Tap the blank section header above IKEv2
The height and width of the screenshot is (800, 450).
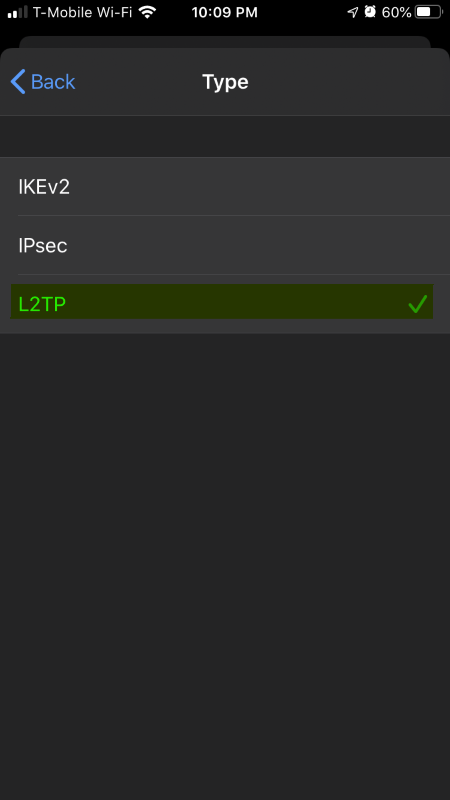click(225, 137)
